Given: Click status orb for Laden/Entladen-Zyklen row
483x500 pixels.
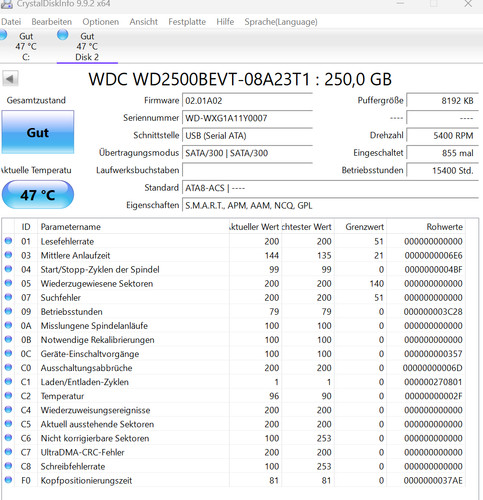Looking at the screenshot, I should coord(8,381).
